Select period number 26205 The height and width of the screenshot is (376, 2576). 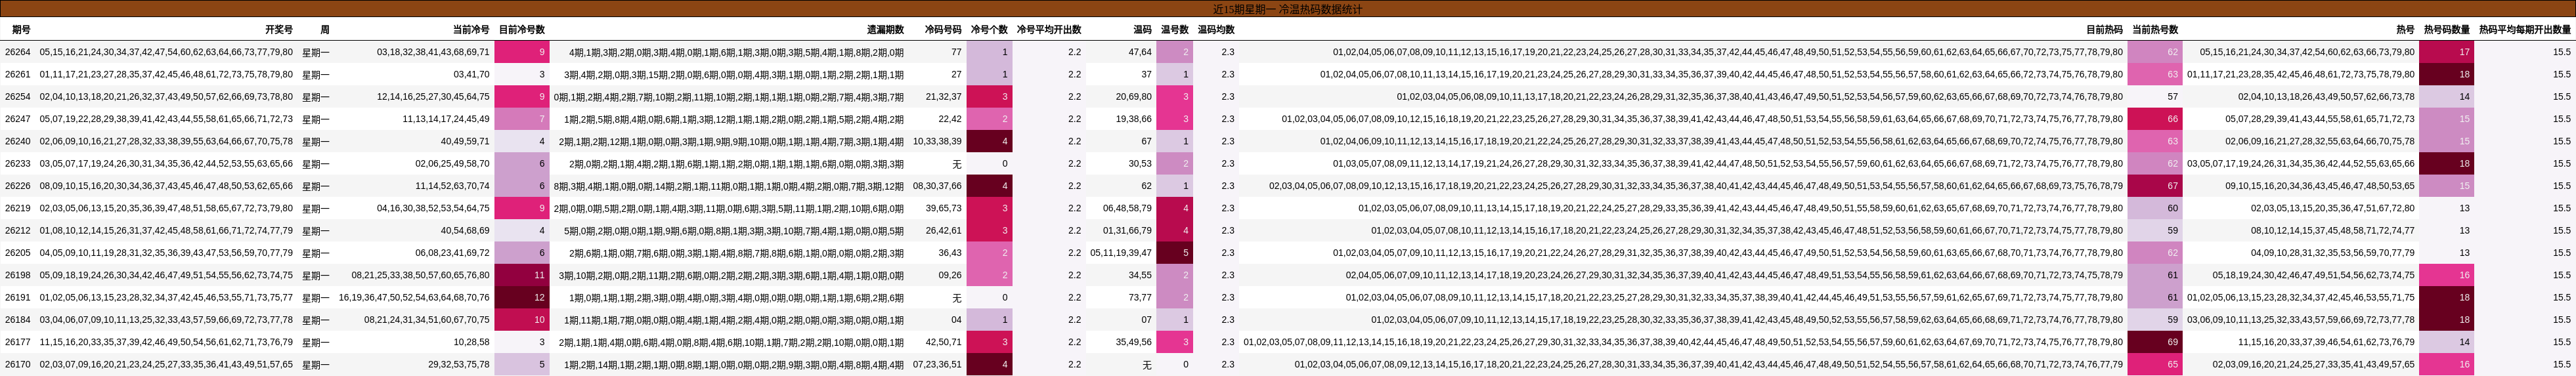point(17,253)
